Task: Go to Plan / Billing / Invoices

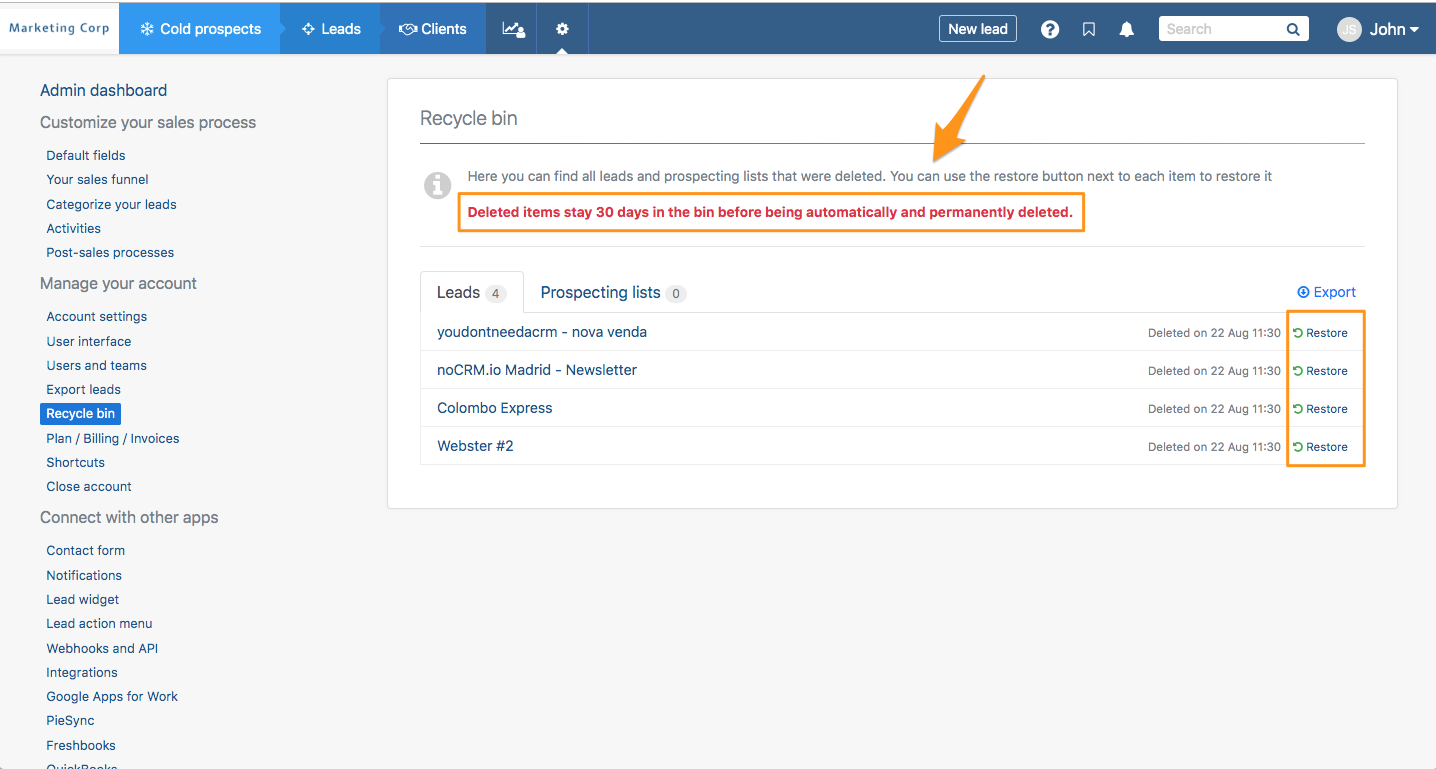Action: click(x=112, y=438)
